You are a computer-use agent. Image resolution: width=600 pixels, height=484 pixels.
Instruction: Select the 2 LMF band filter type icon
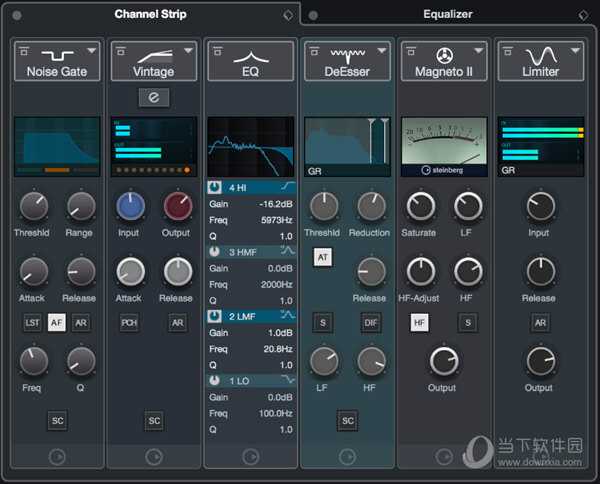pyautogui.click(x=288, y=315)
